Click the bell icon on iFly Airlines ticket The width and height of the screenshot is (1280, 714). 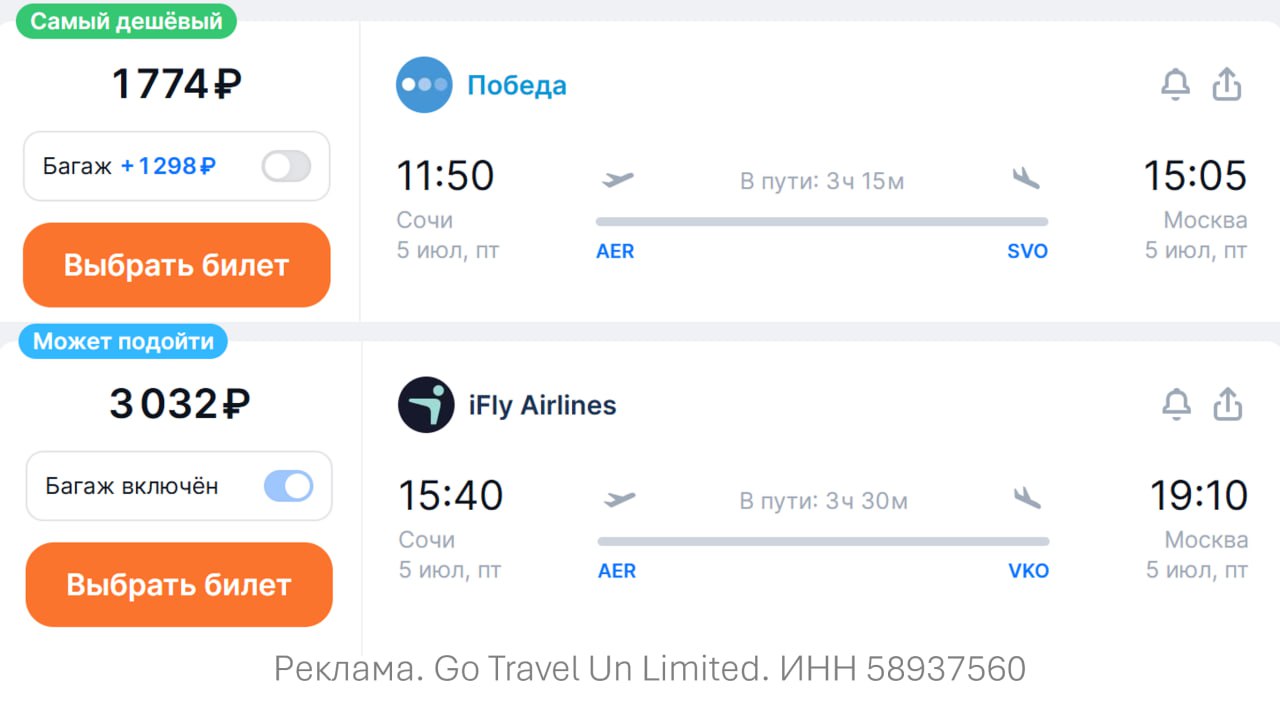tap(1177, 405)
